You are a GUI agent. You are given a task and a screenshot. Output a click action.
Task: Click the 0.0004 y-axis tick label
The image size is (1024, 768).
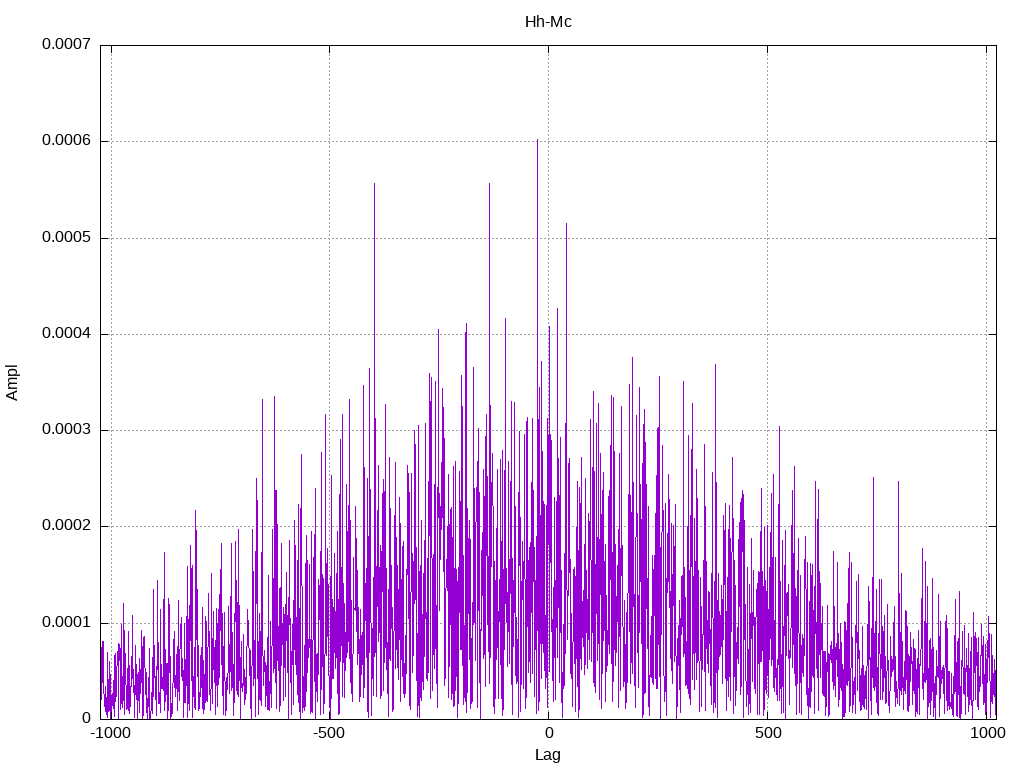[x=66, y=333]
